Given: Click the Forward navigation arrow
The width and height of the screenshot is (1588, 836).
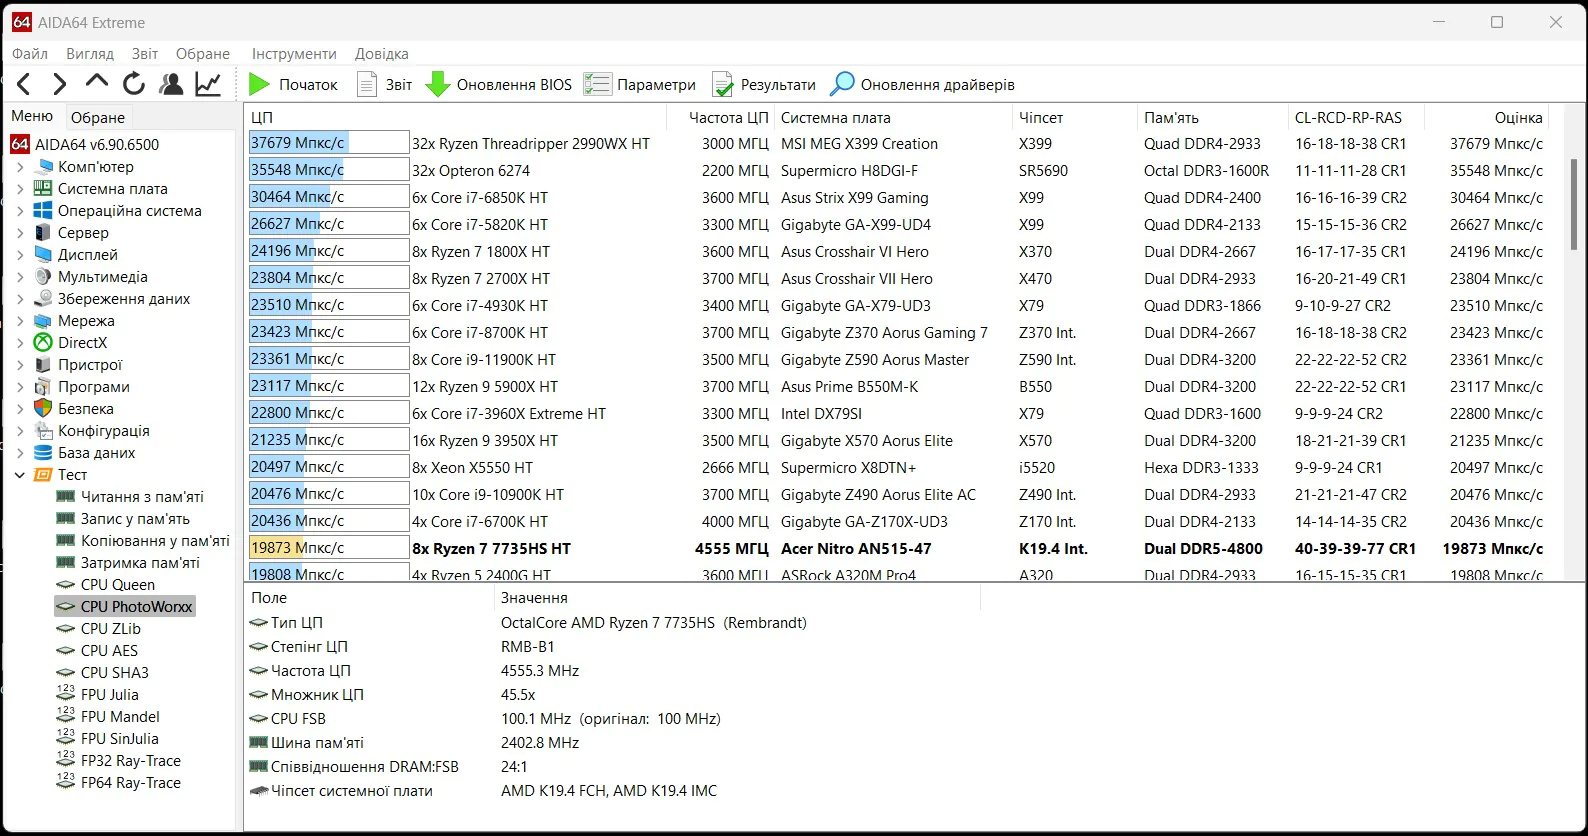Looking at the screenshot, I should pos(60,84).
